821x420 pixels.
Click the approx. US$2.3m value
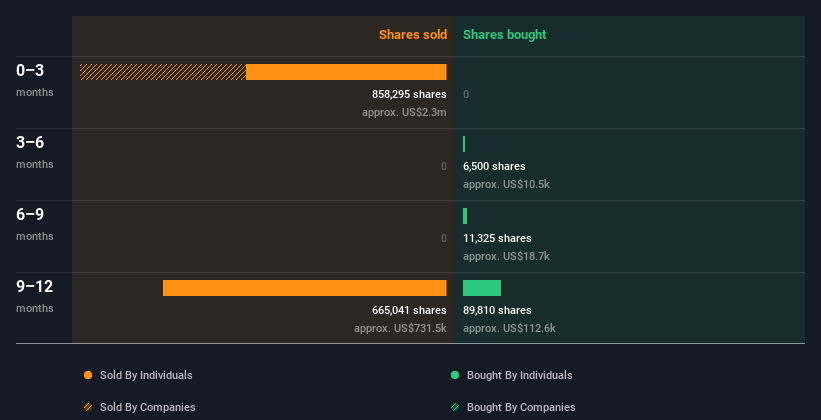coord(404,112)
